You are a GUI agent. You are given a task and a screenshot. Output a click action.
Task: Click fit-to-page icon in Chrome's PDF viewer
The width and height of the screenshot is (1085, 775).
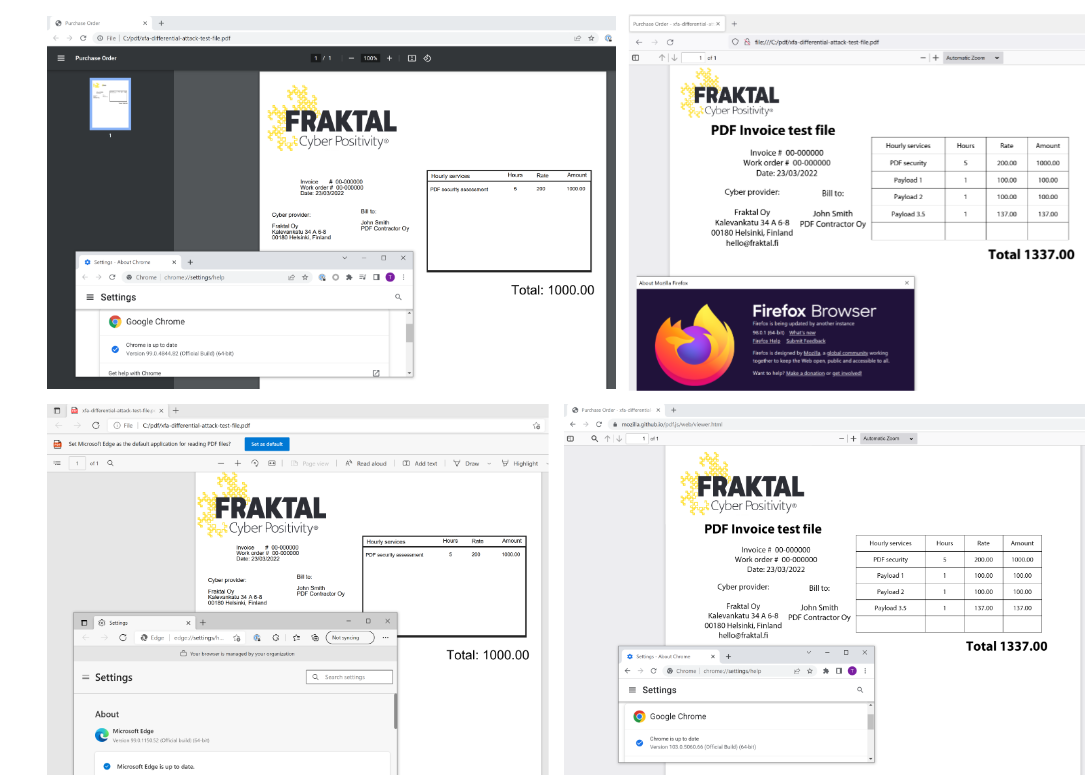pyautogui.click(x=411, y=58)
